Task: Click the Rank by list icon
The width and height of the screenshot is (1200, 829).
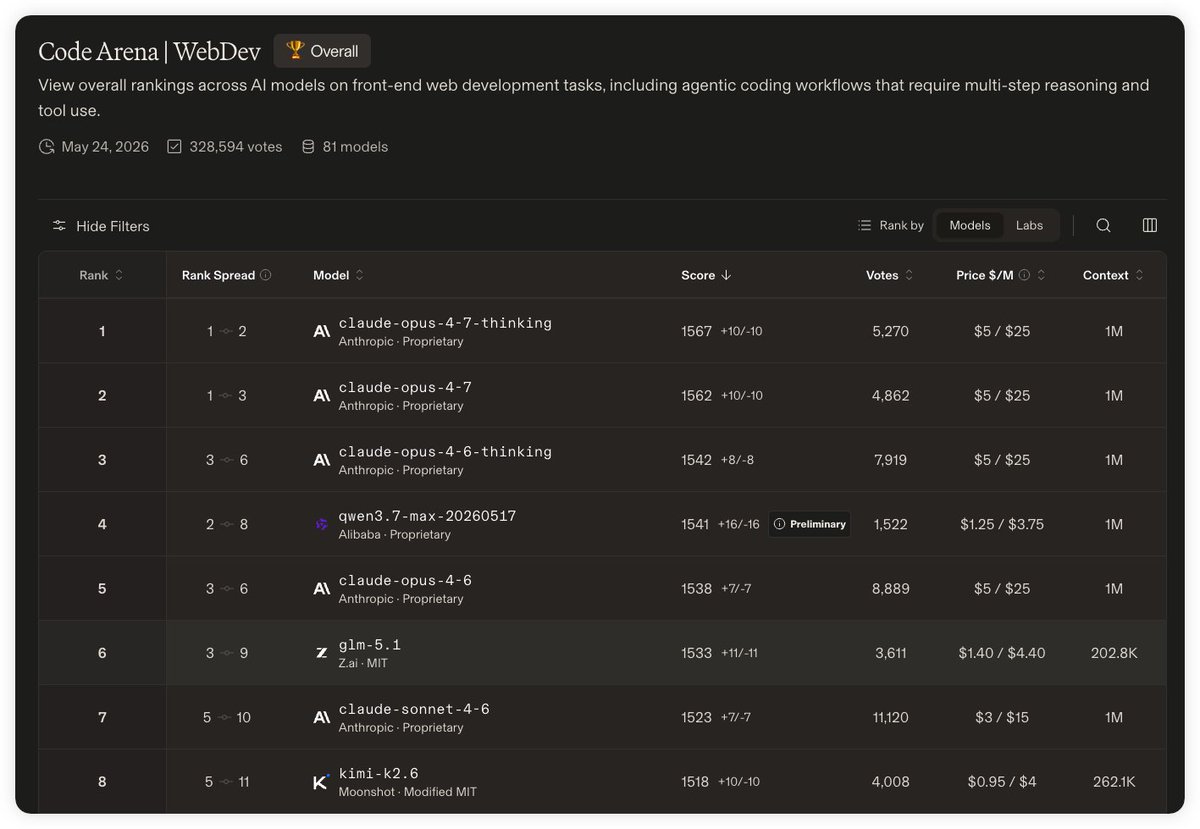Action: [x=865, y=226]
